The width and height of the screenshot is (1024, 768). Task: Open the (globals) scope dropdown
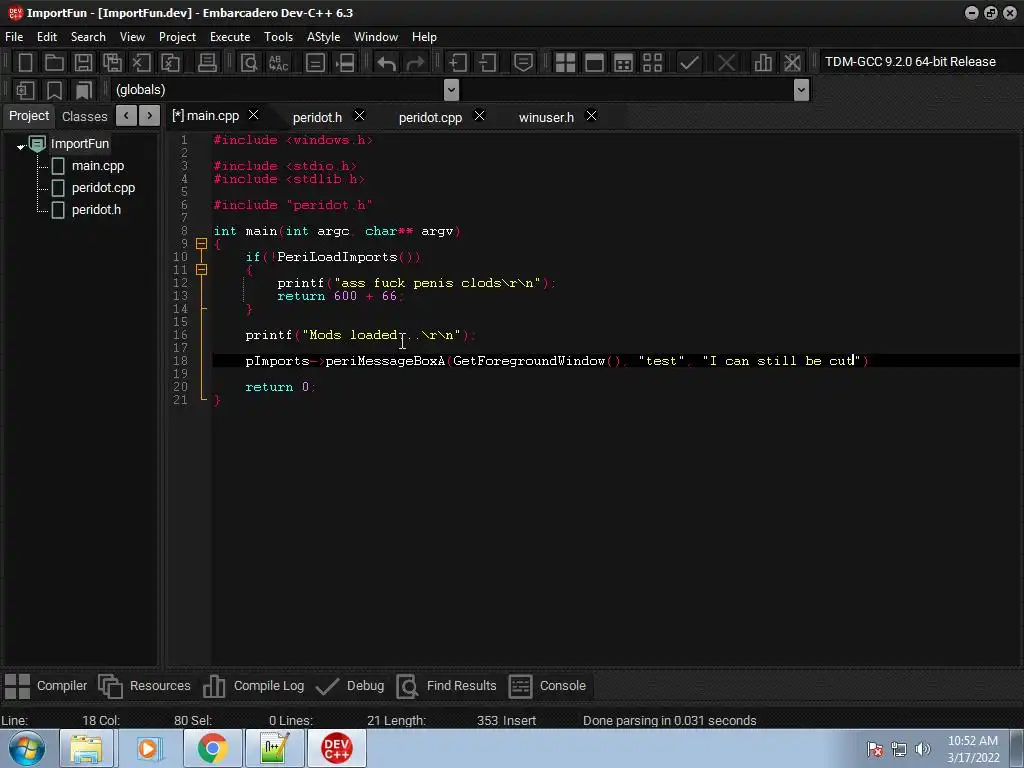tap(451, 90)
